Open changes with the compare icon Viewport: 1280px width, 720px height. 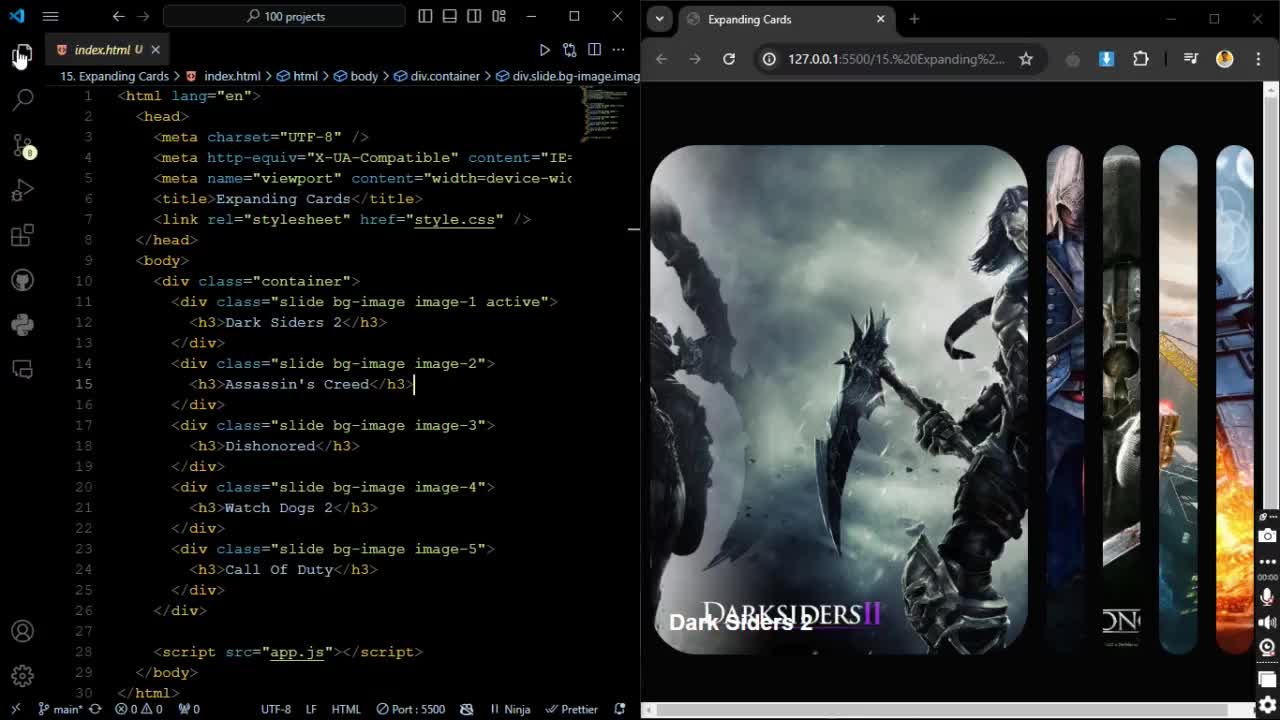tap(569, 50)
